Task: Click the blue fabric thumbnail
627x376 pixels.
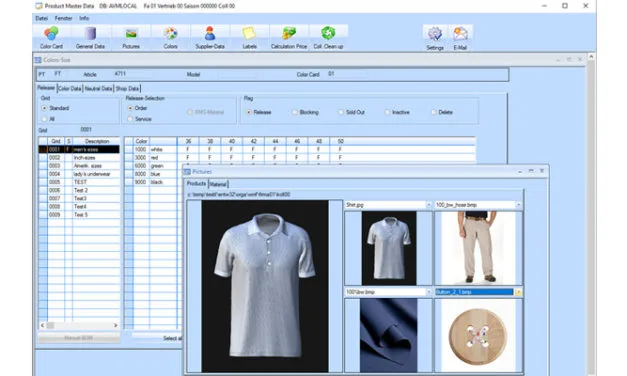Action: point(388,335)
